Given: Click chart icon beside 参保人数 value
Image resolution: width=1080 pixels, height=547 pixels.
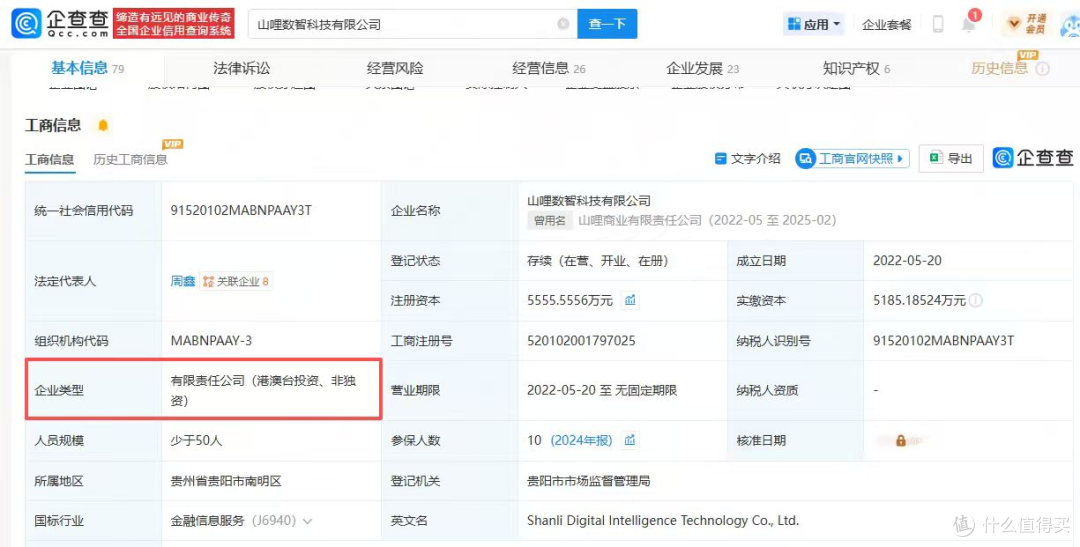Looking at the screenshot, I should point(630,440).
